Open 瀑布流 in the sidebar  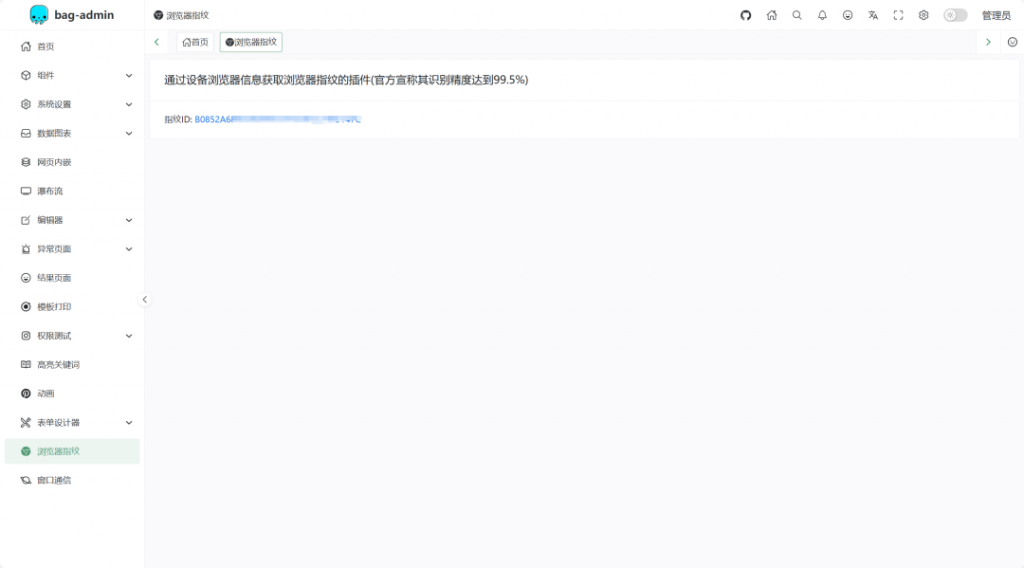tap(72, 191)
